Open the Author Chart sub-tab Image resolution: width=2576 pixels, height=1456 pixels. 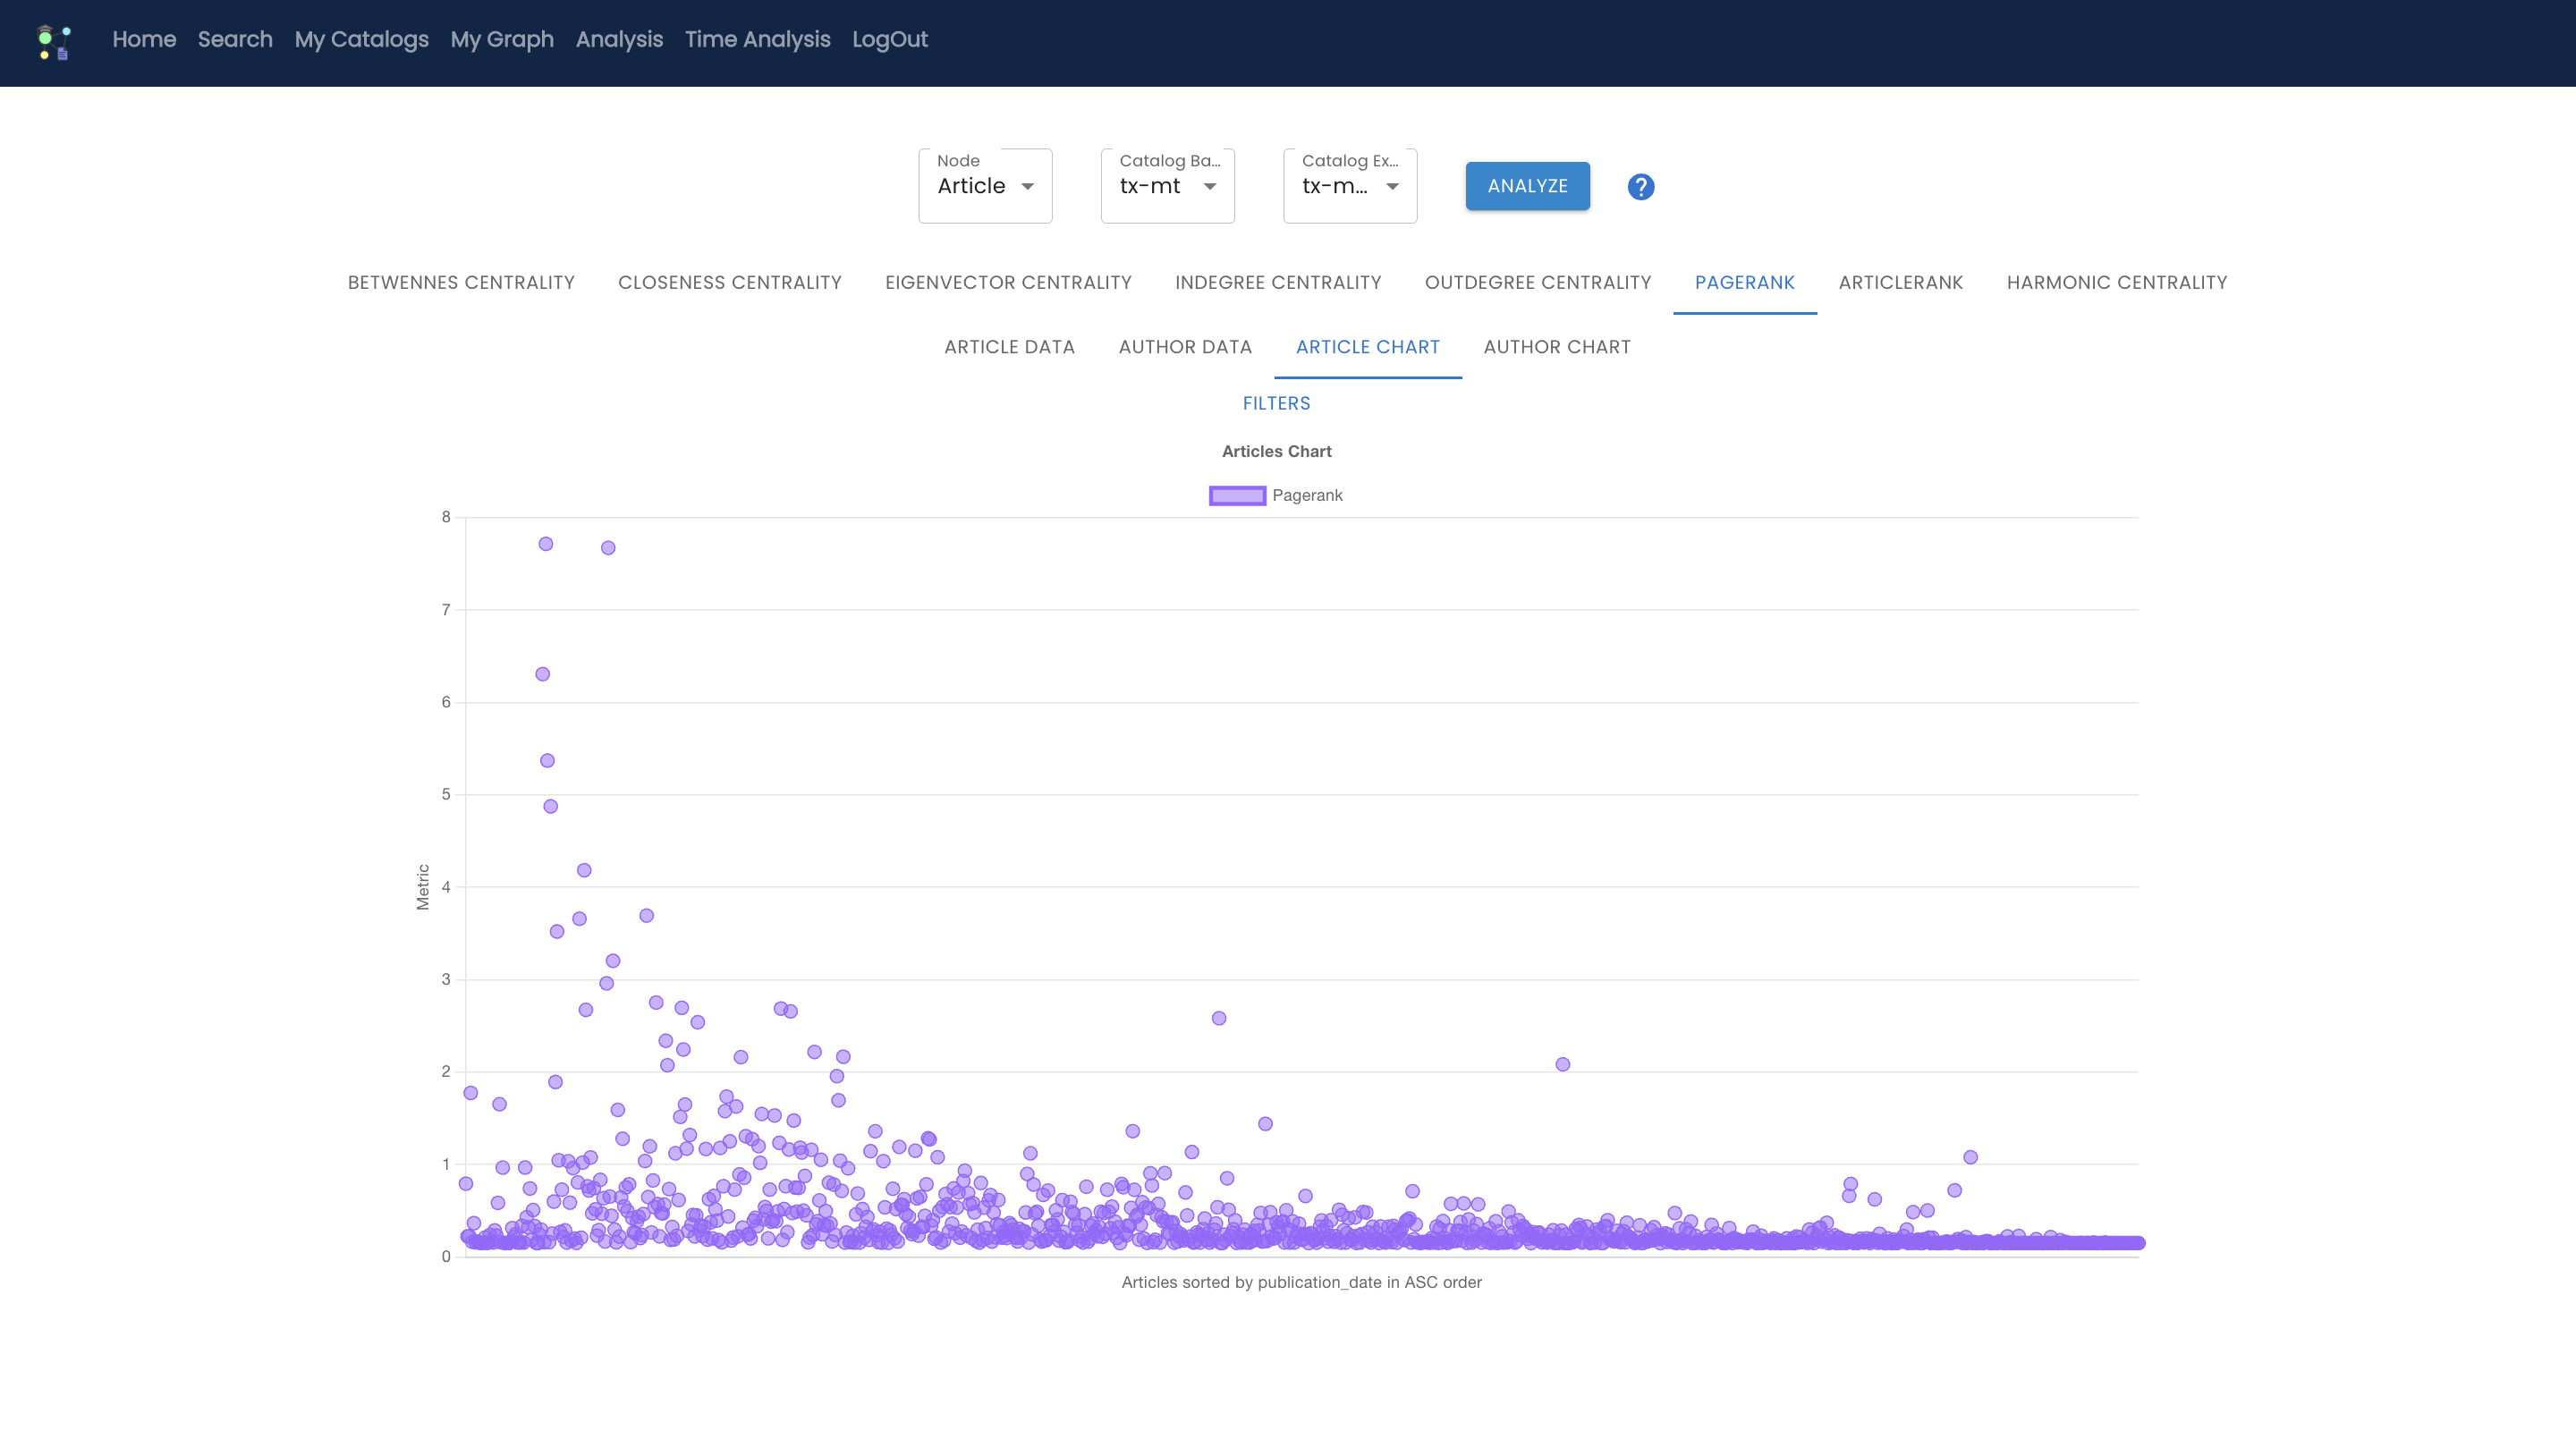[1556, 347]
